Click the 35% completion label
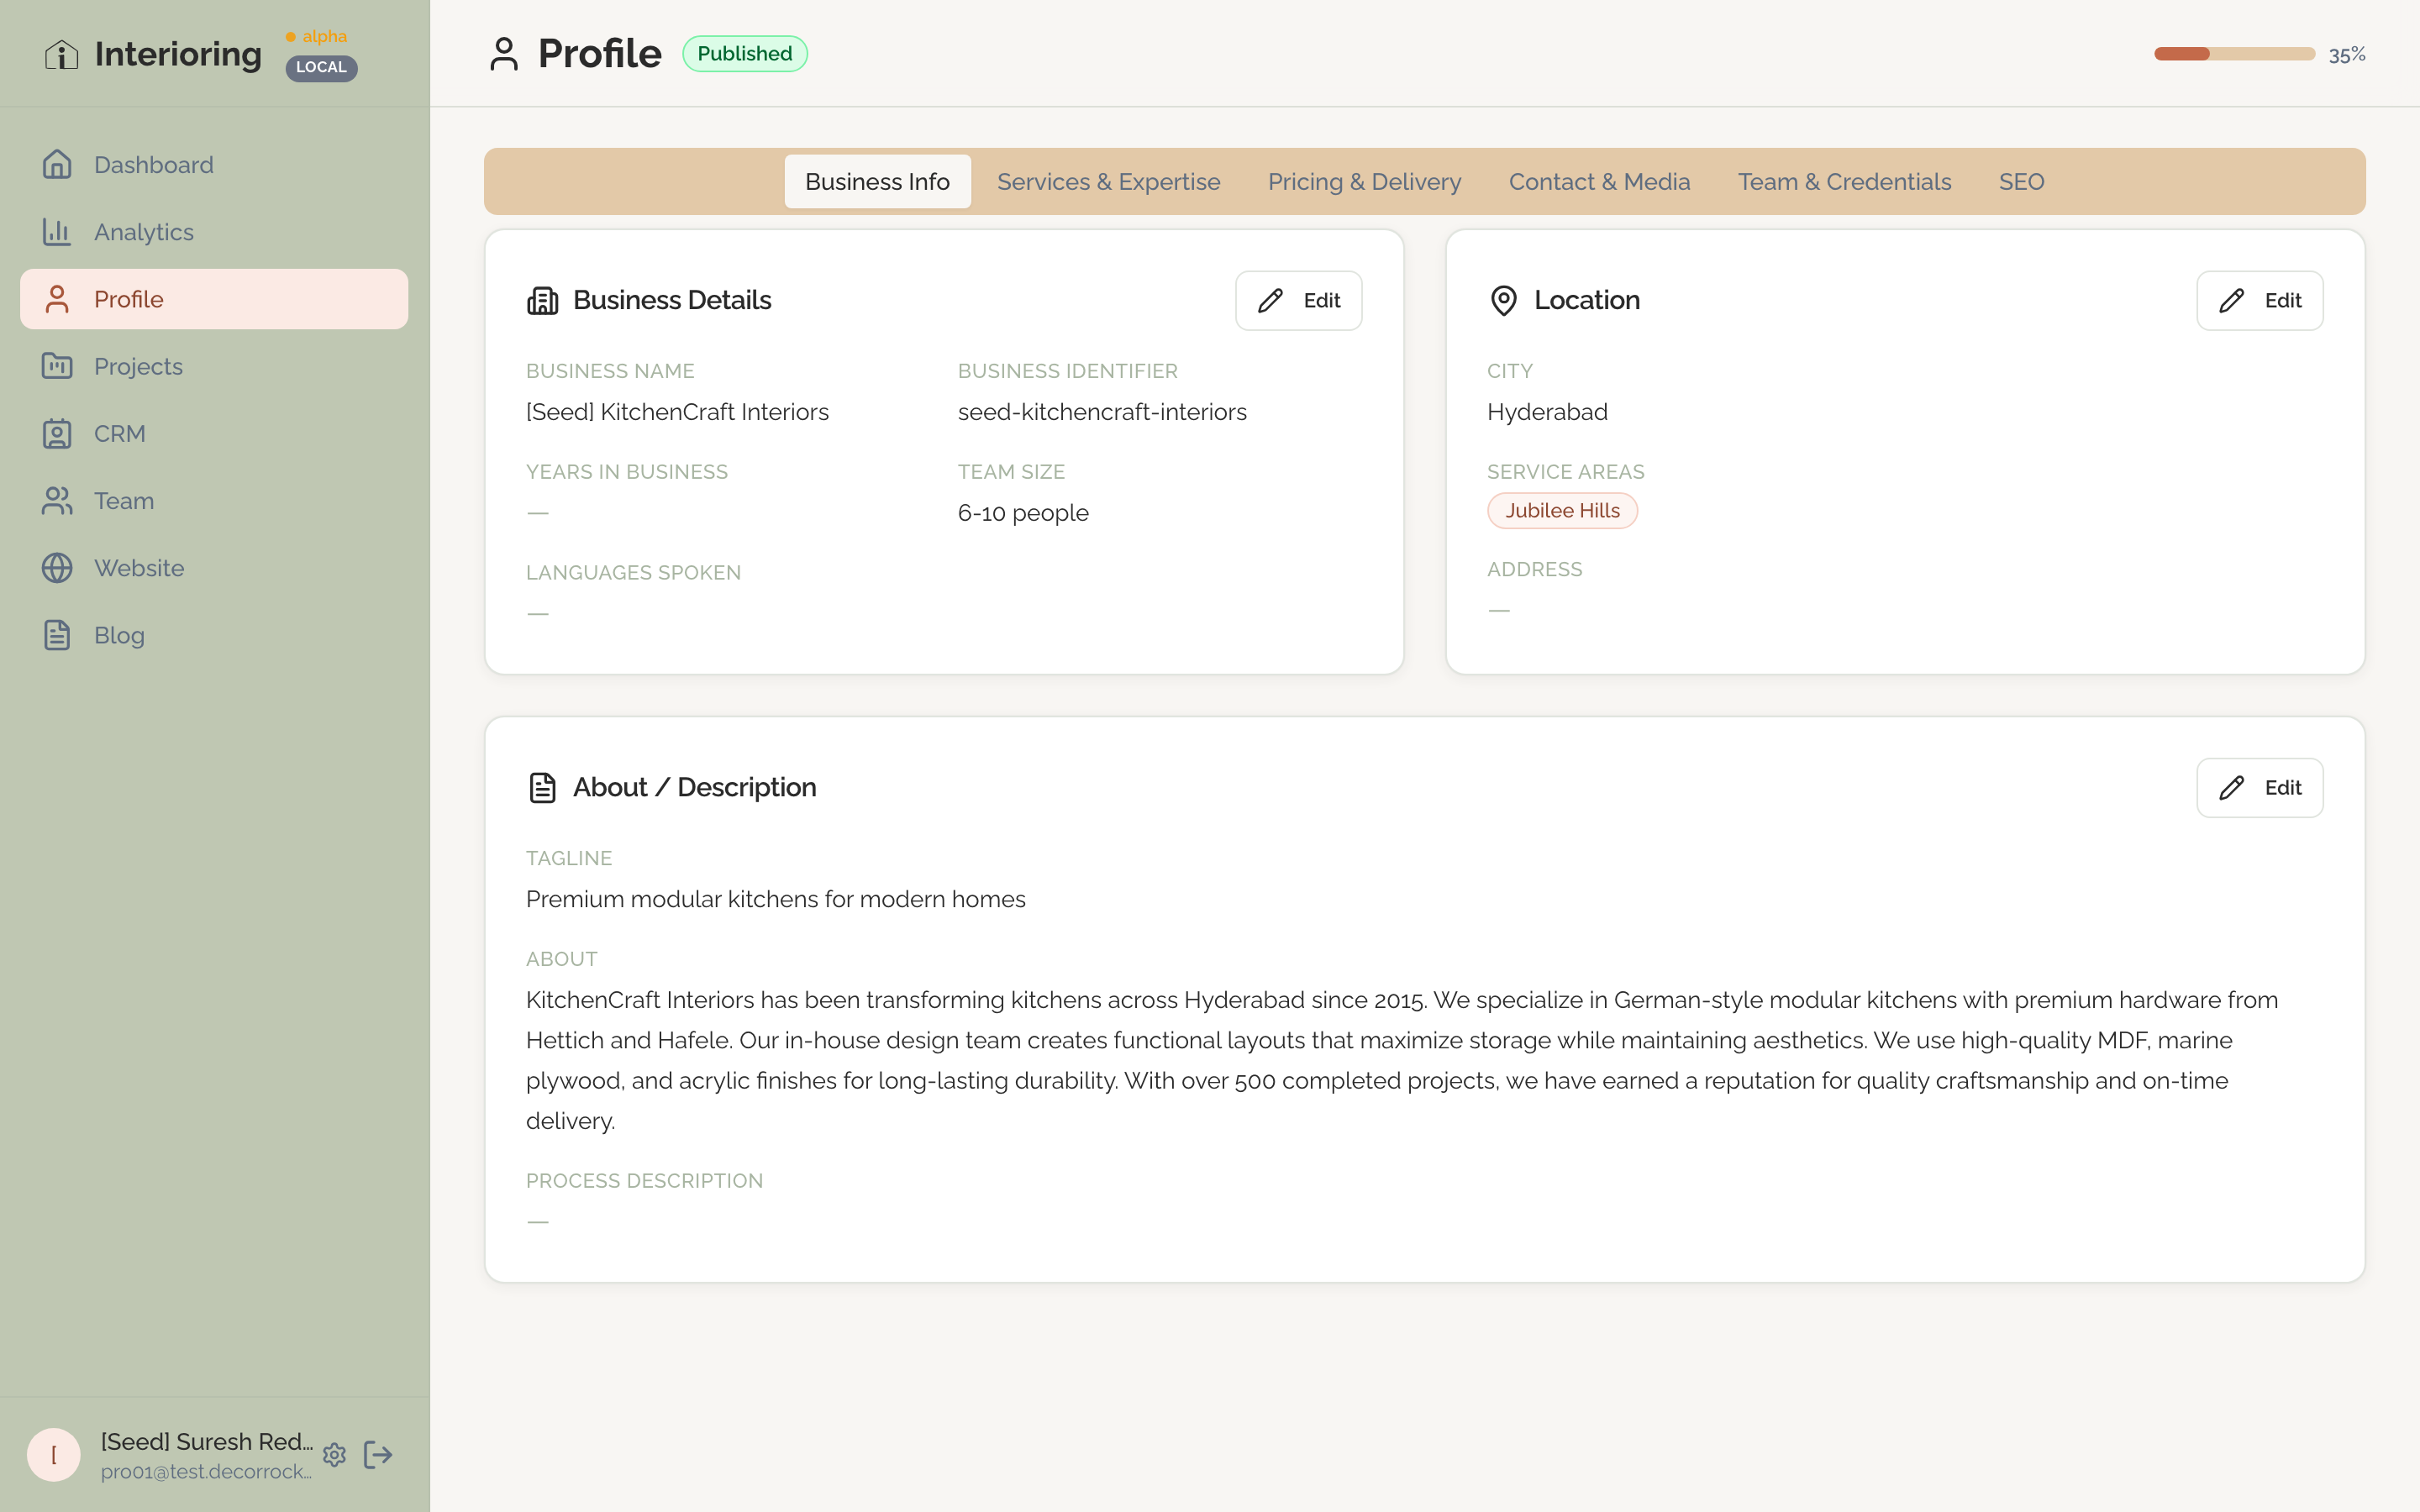The height and width of the screenshot is (1512, 2420). pos(2346,55)
